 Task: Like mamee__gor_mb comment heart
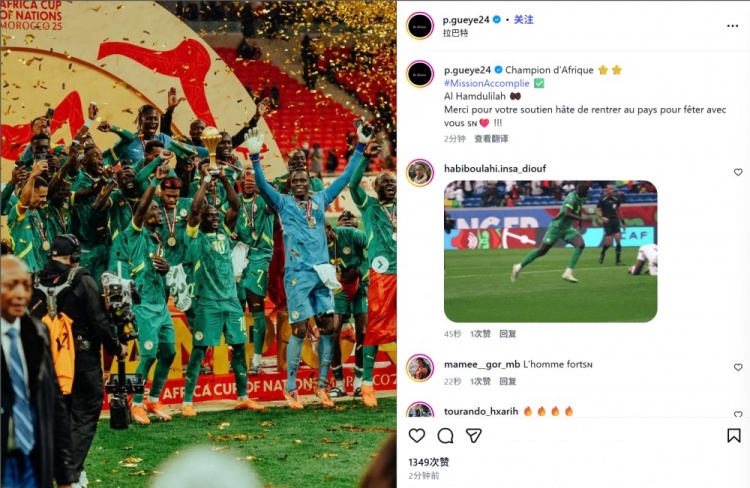[x=738, y=367]
